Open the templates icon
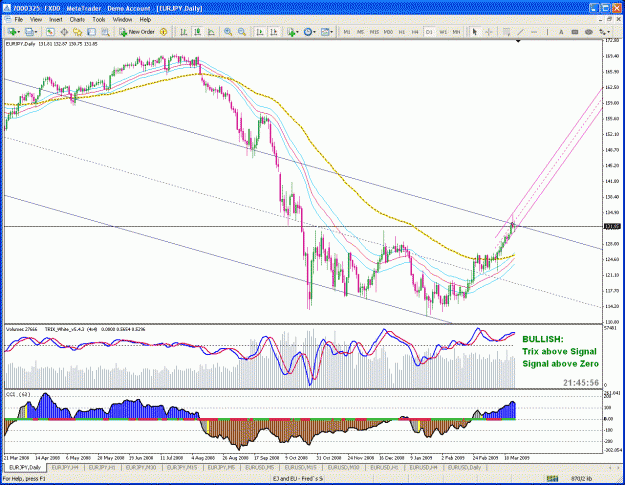This screenshot has height=485, width=625. point(325,32)
